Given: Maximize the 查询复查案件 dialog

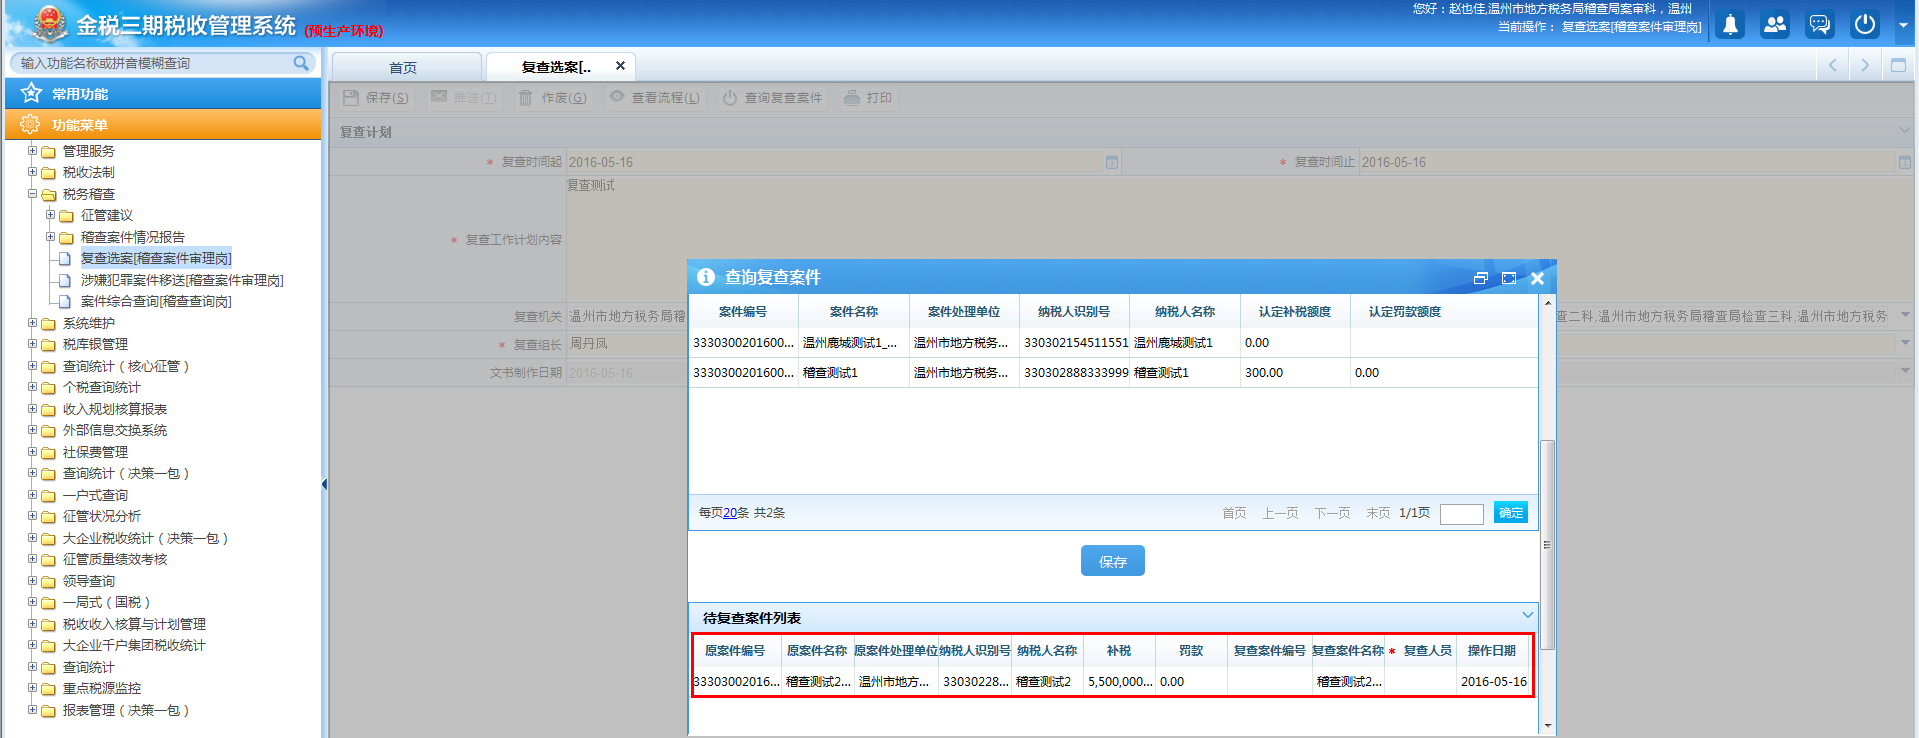Looking at the screenshot, I should [1509, 278].
